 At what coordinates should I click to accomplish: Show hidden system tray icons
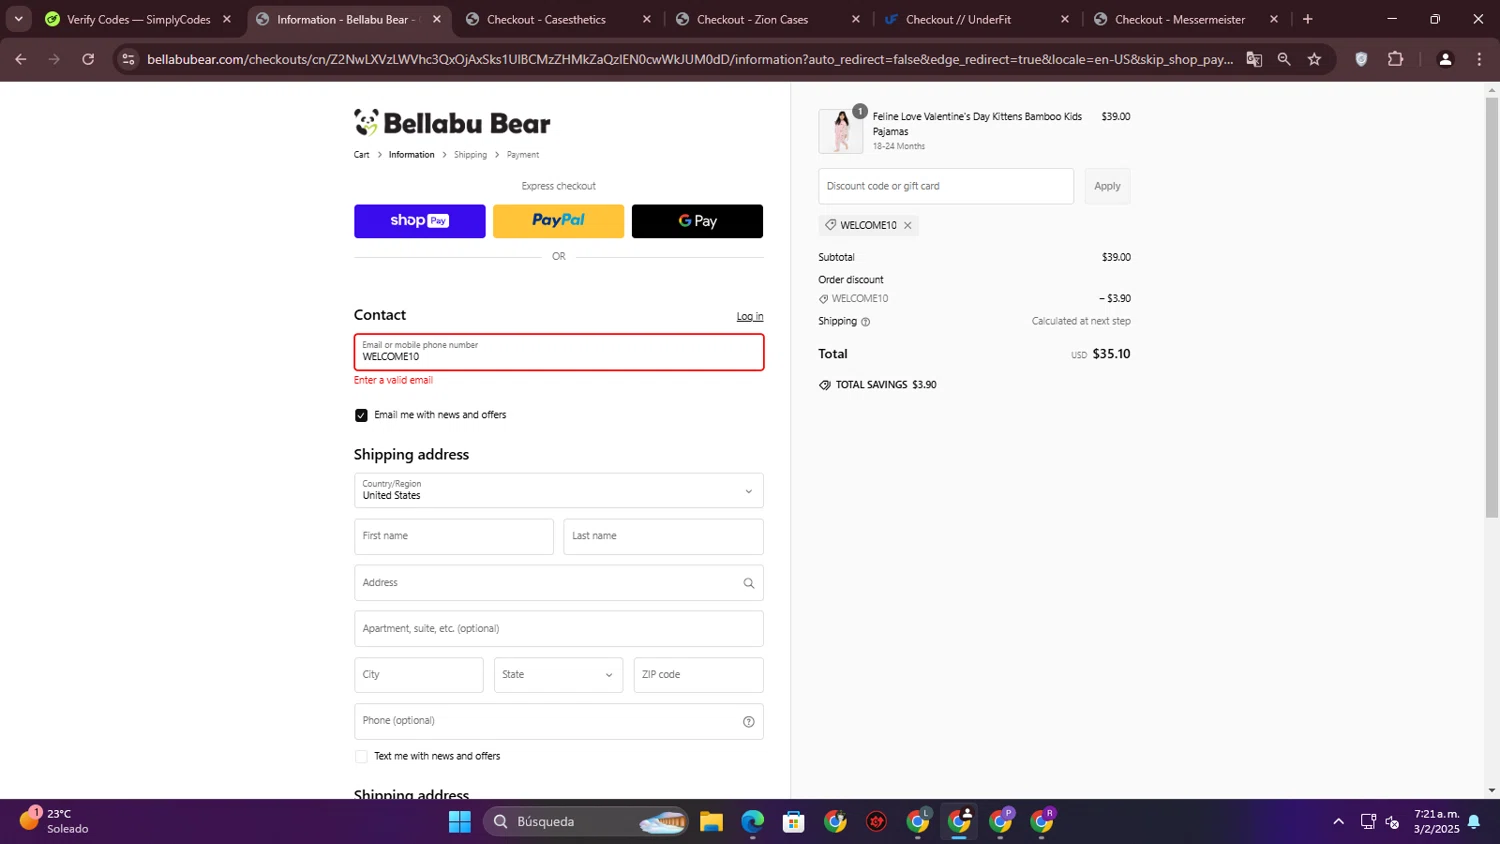[x=1338, y=822]
